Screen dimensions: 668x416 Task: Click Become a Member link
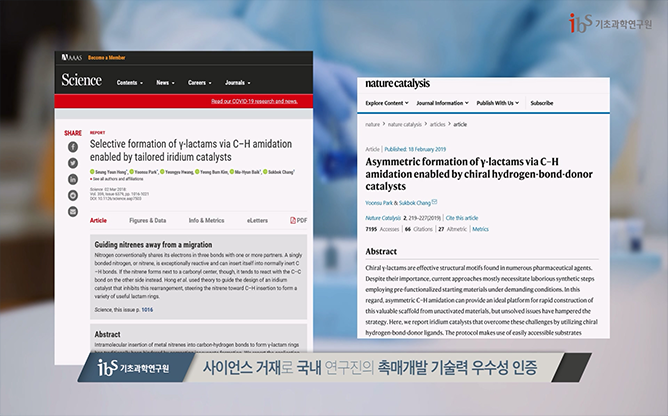click(x=107, y=58)
